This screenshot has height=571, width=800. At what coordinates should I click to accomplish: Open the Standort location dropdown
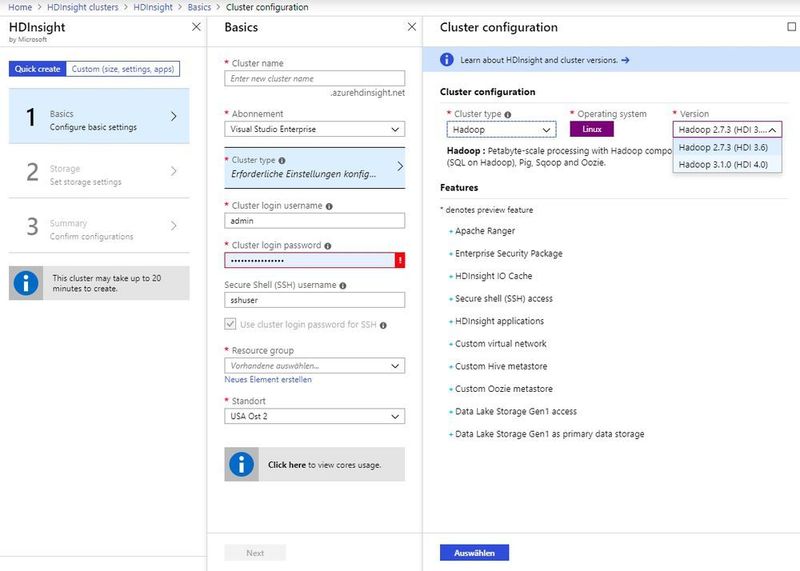314,416
